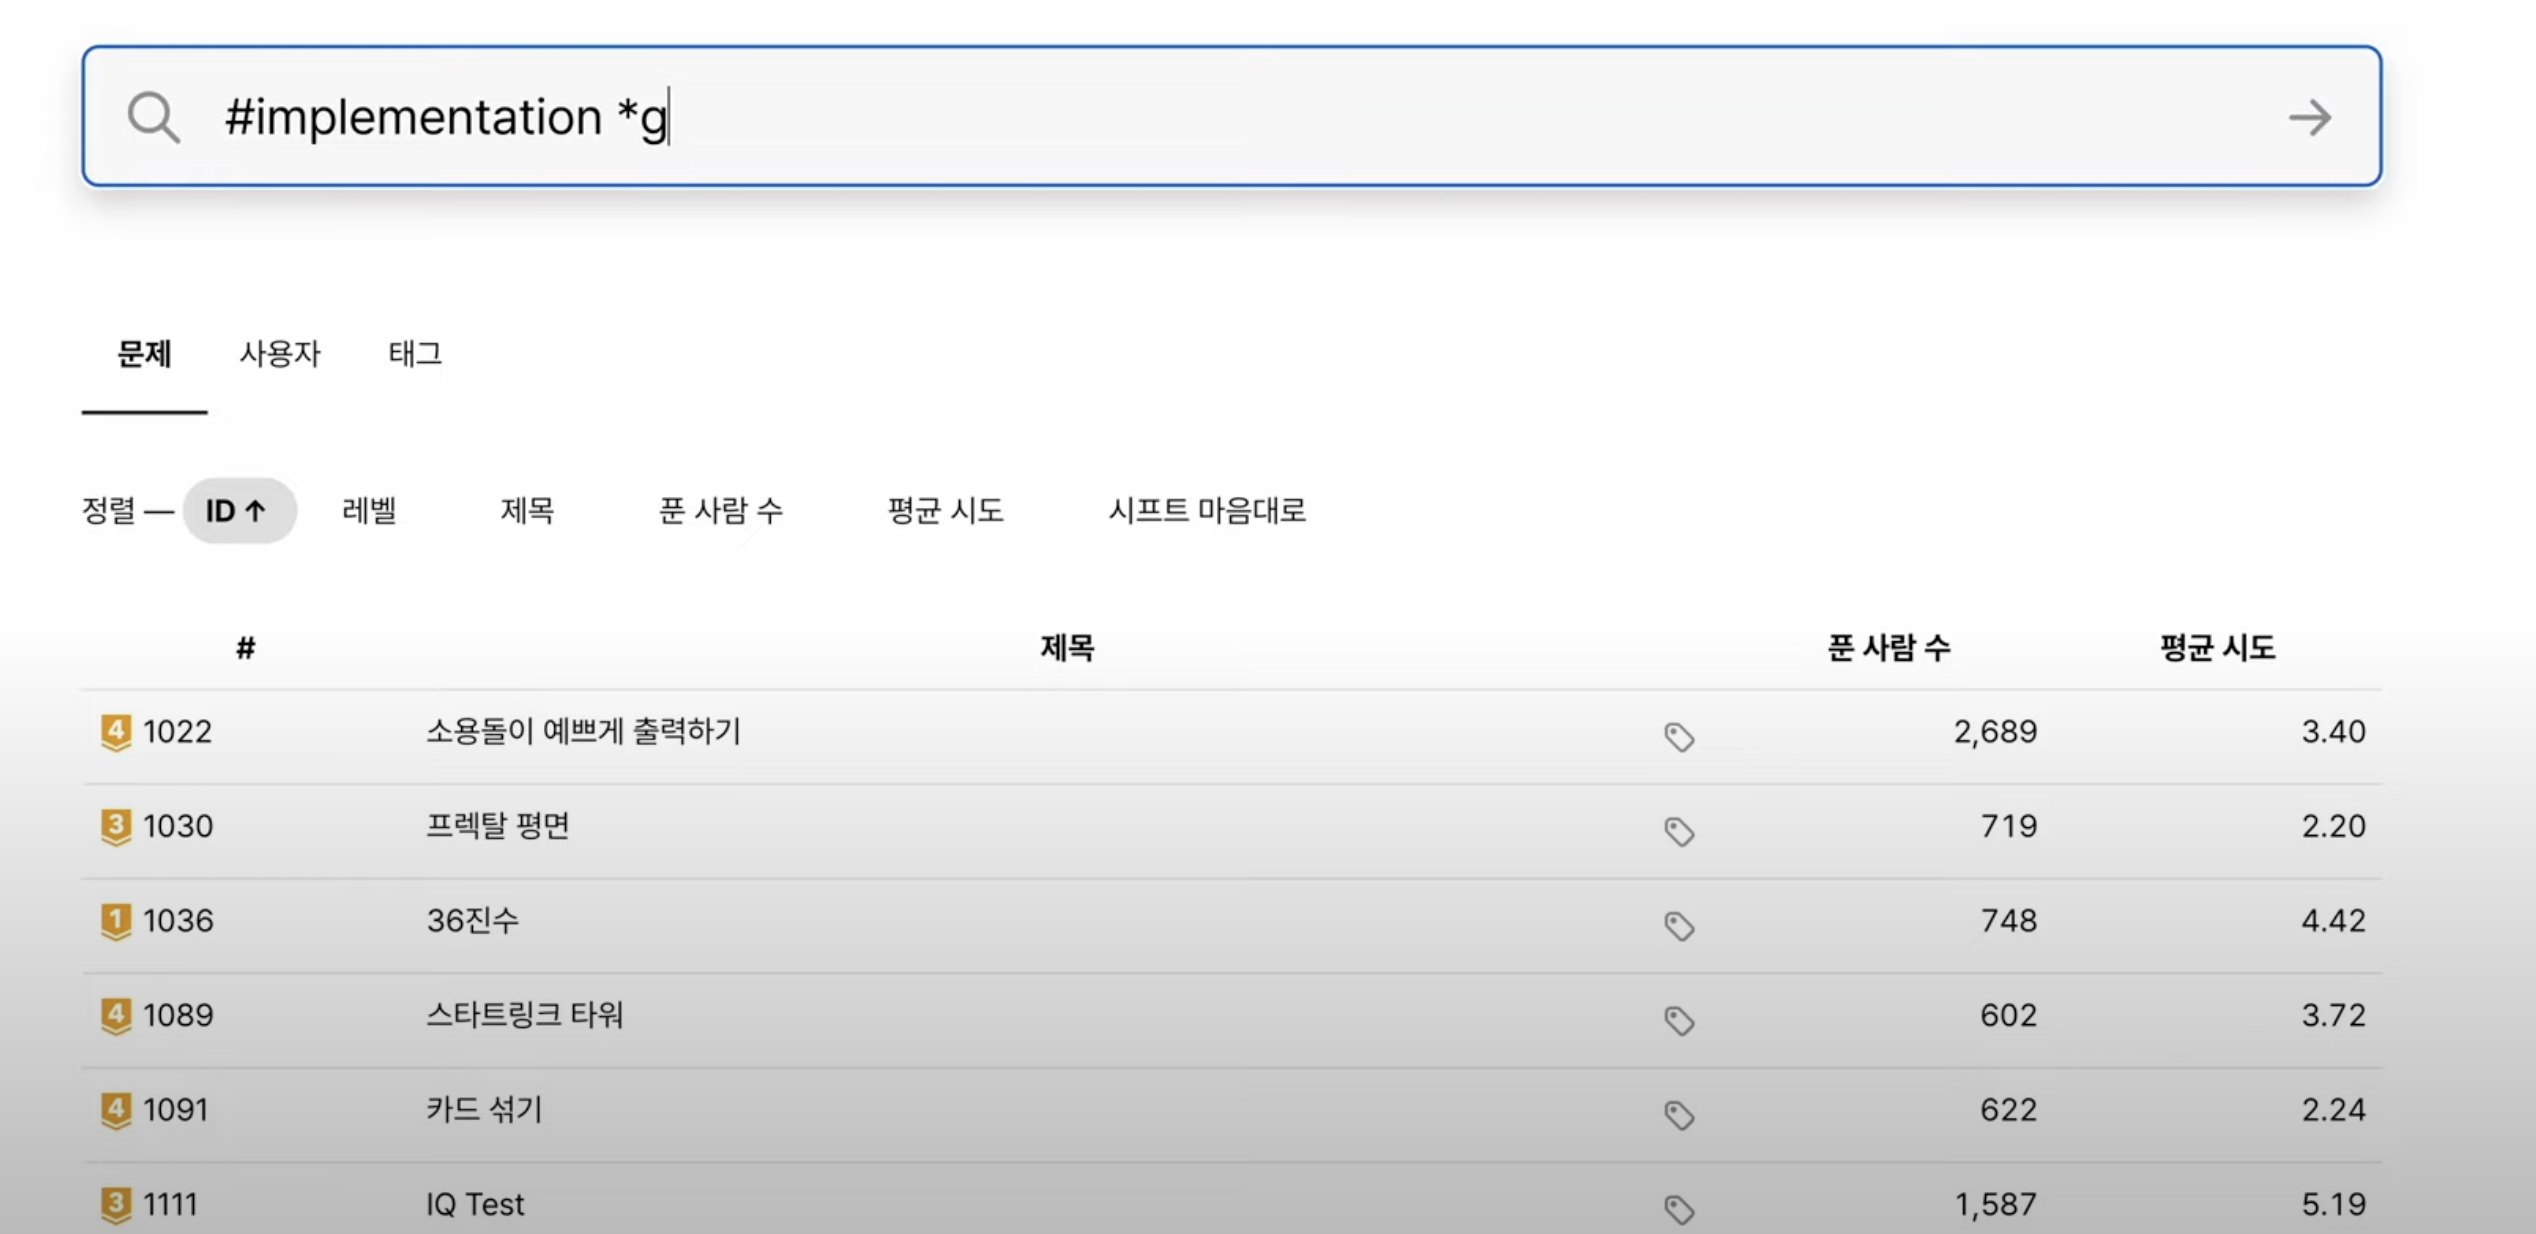Show tags for problem 1030 프렉탈 평면
Screen dimensions: 2536x1234
(1678, 831)
